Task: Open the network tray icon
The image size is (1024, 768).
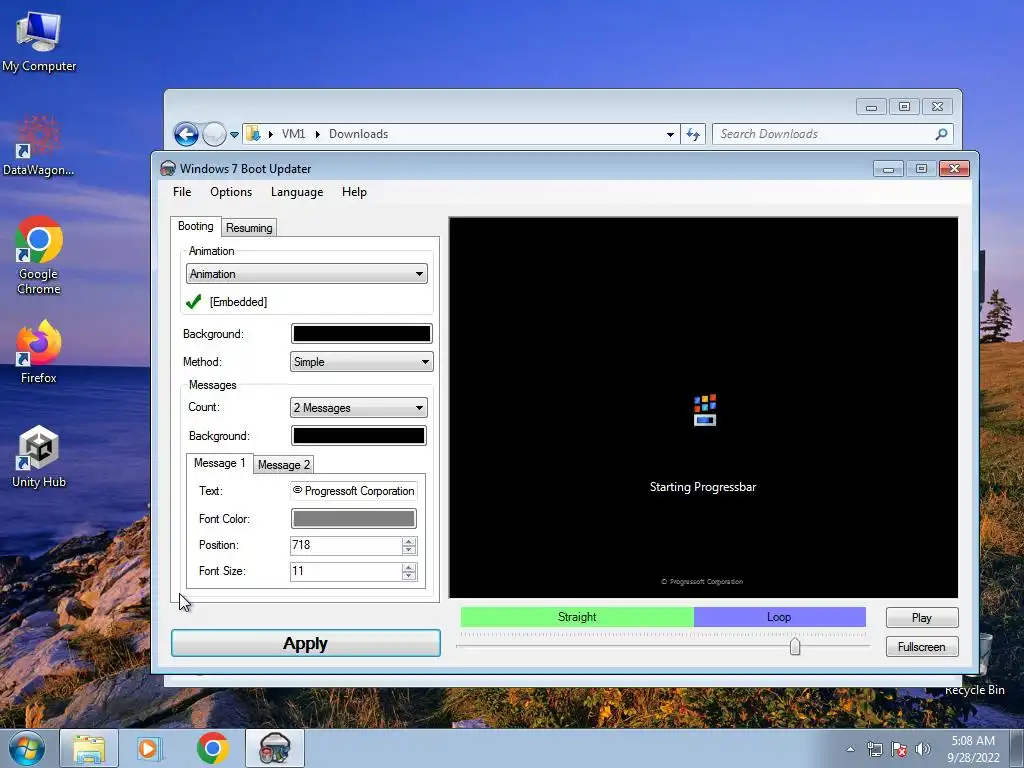Action: pyautogui.click(x=874, y=749)
